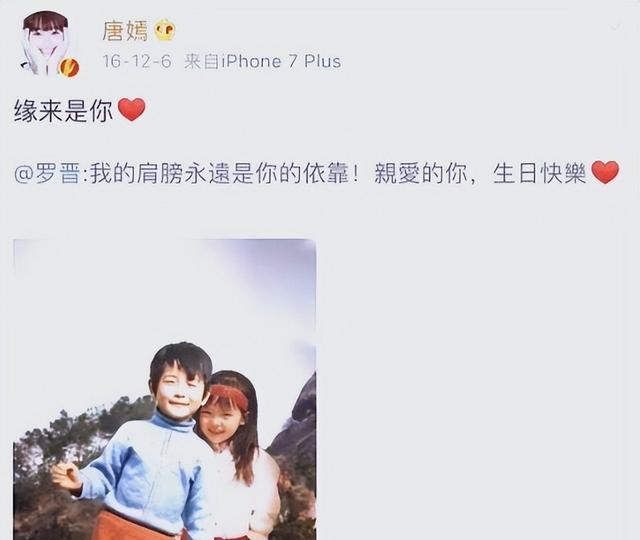Screen dimensions: 640x540
Task: Click the 生日快樂 text in repost
Action: (x=540, y=173)
